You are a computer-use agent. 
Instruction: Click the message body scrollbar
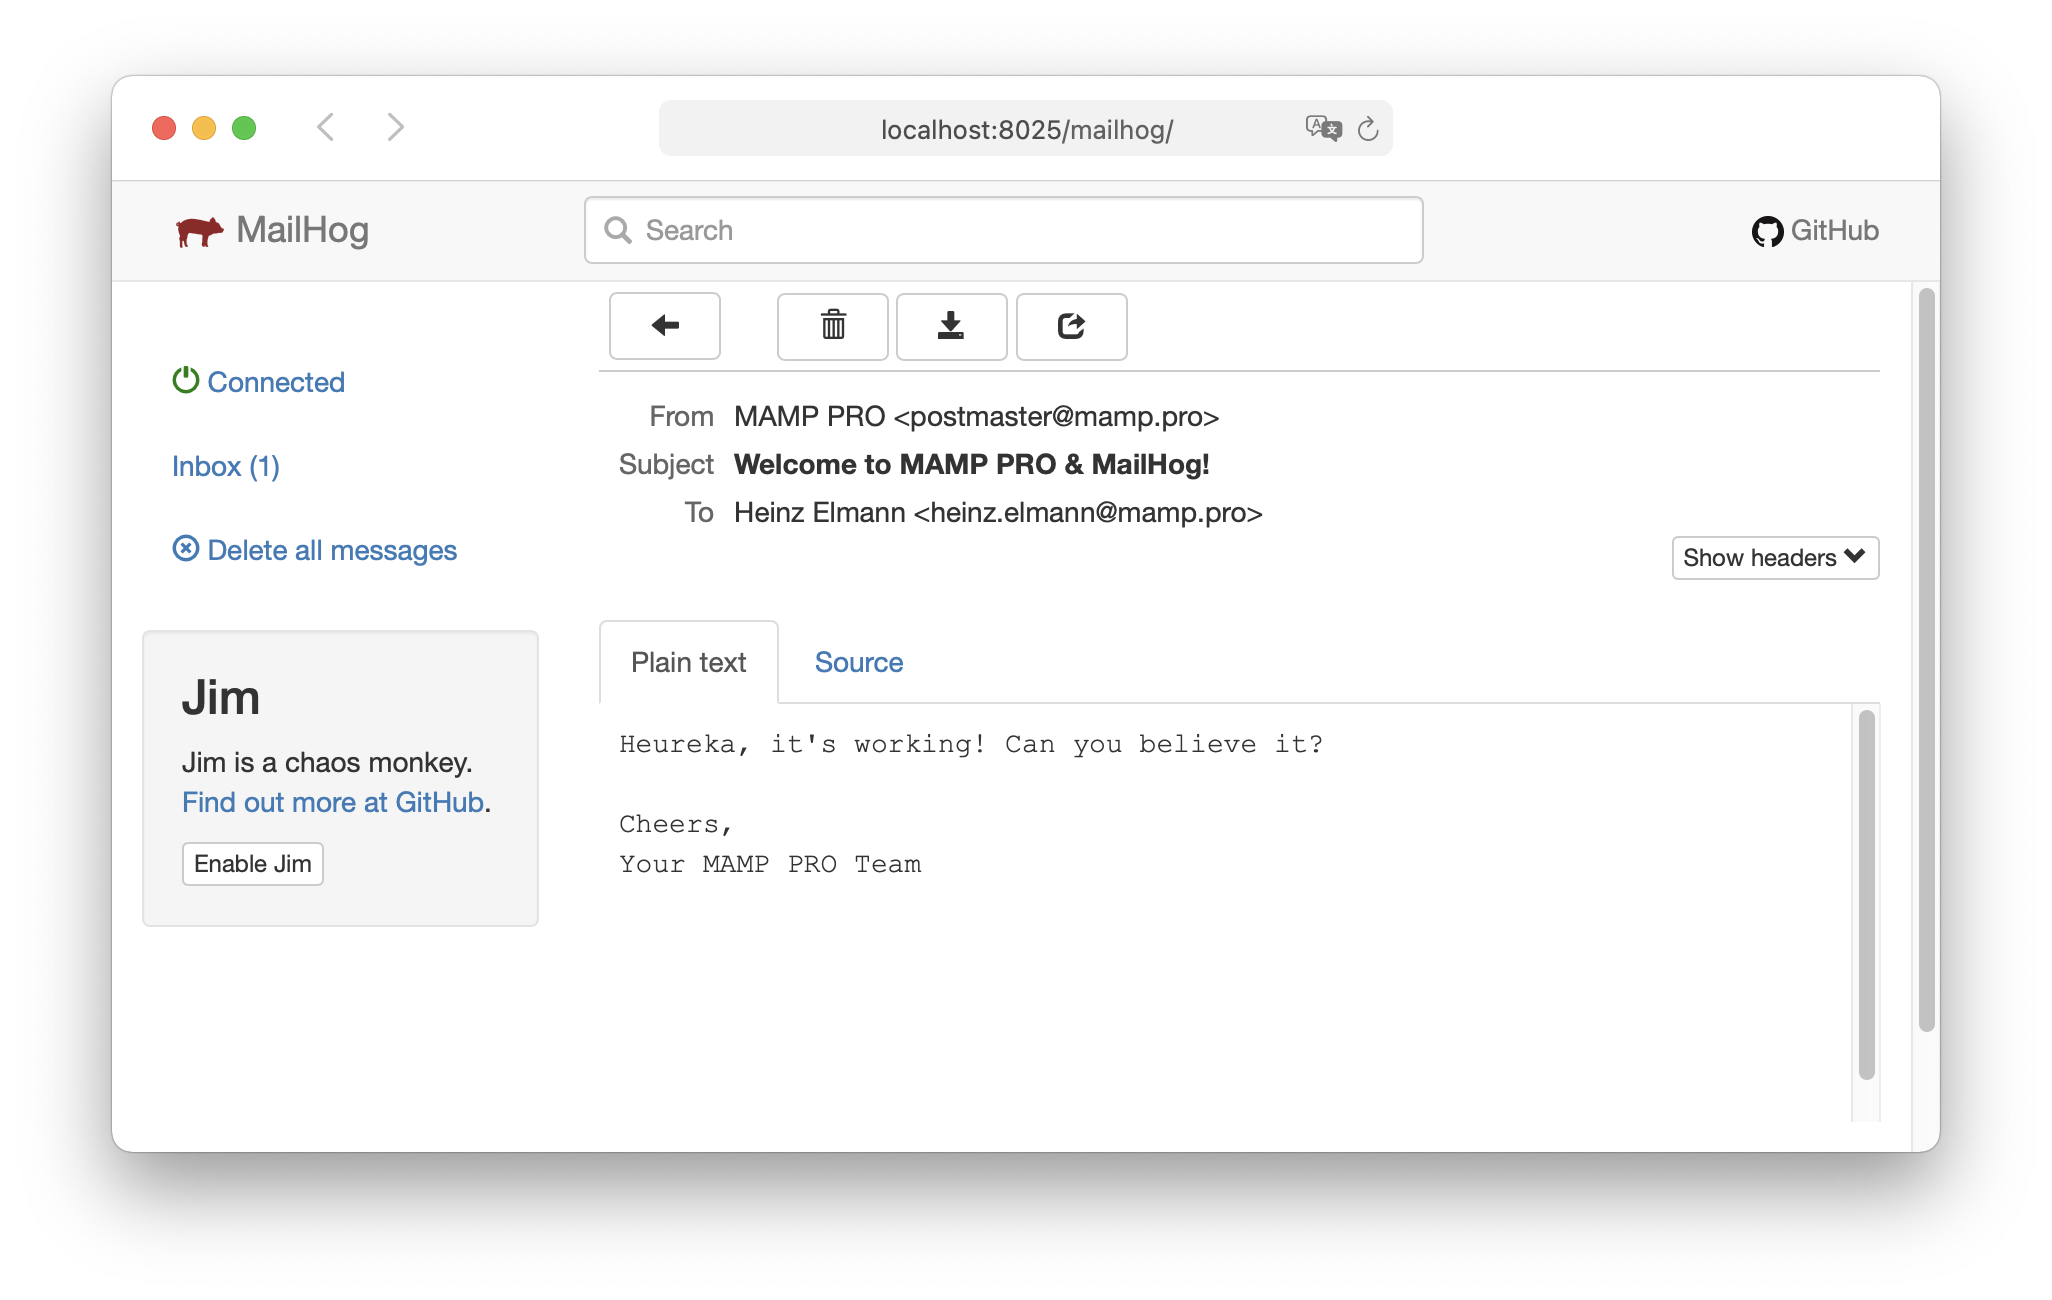click(x=1866, y=895)
